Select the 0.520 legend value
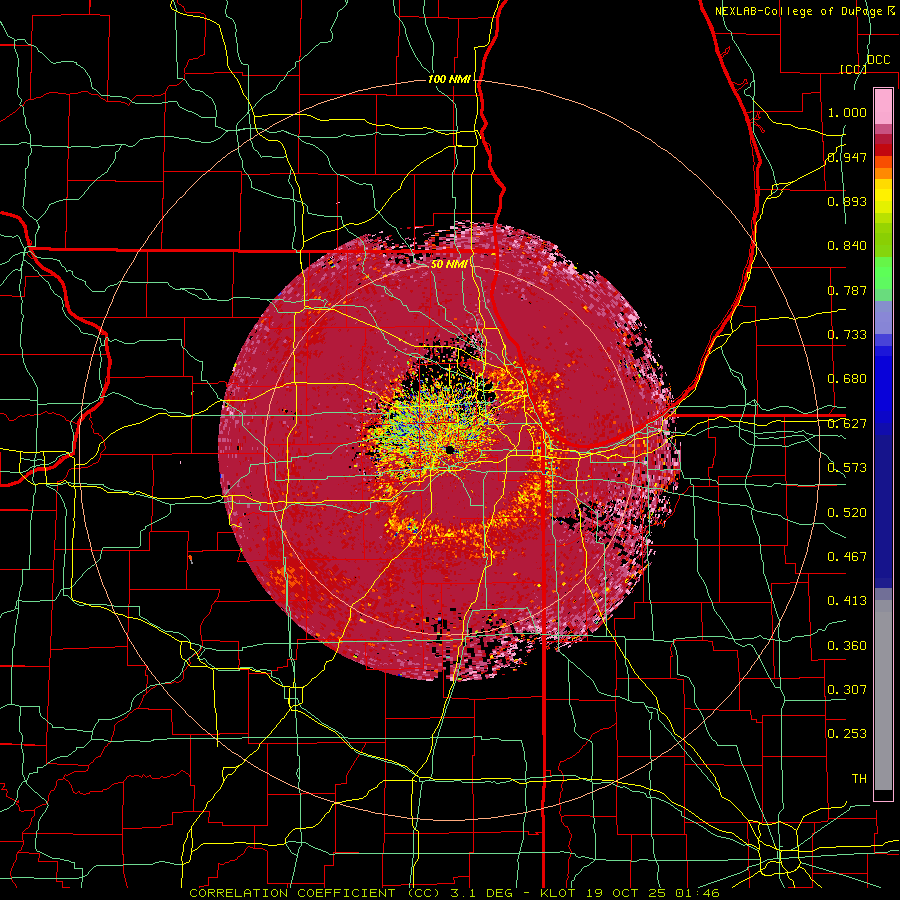900x900 pixels. click(847, 513)
